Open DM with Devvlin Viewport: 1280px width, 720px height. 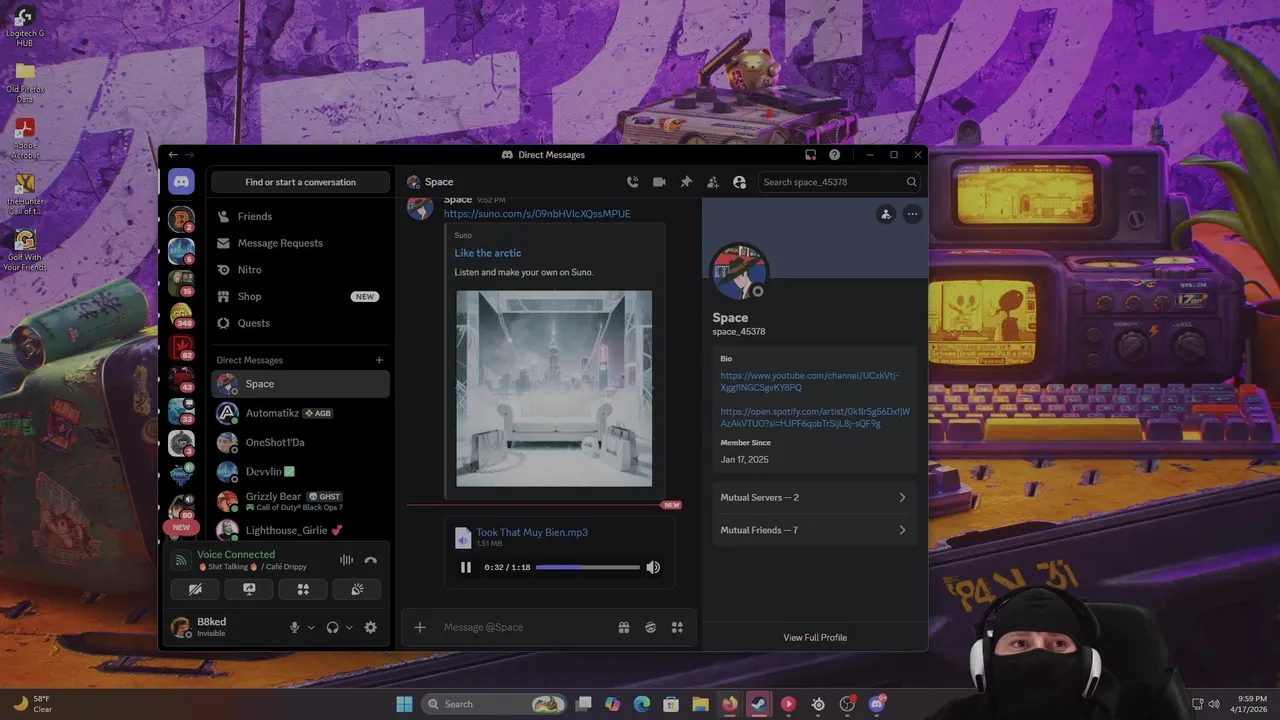coord(300,471)
